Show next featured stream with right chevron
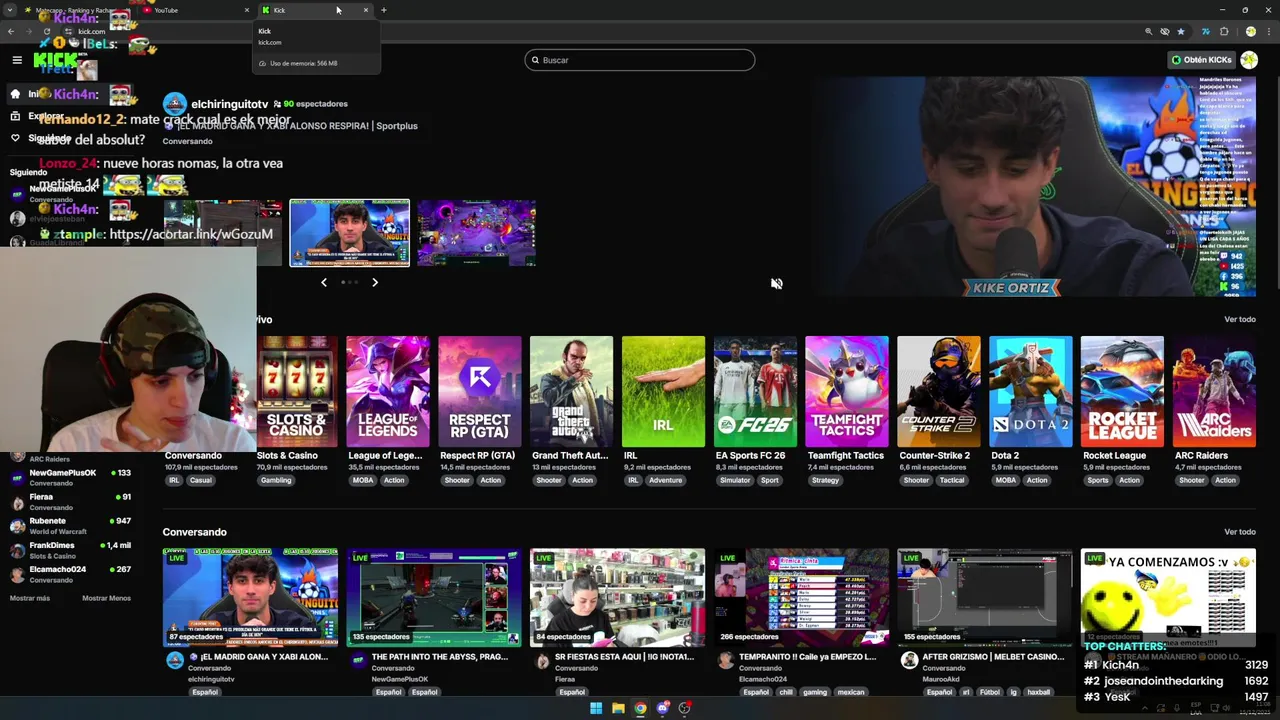Image resolution: width=1280 pixels, height=720 pixels. pos(375,283)
